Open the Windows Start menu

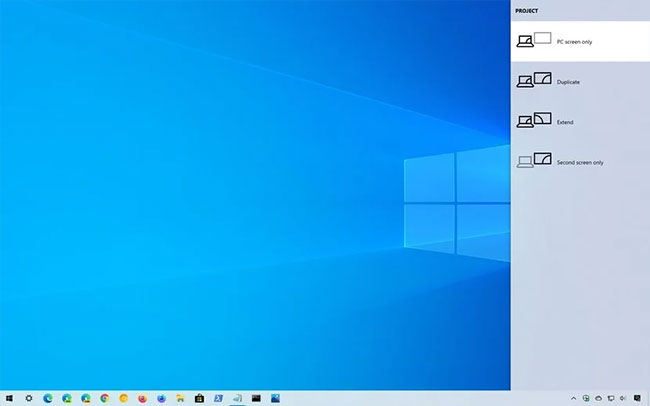(x=9, y=399)
